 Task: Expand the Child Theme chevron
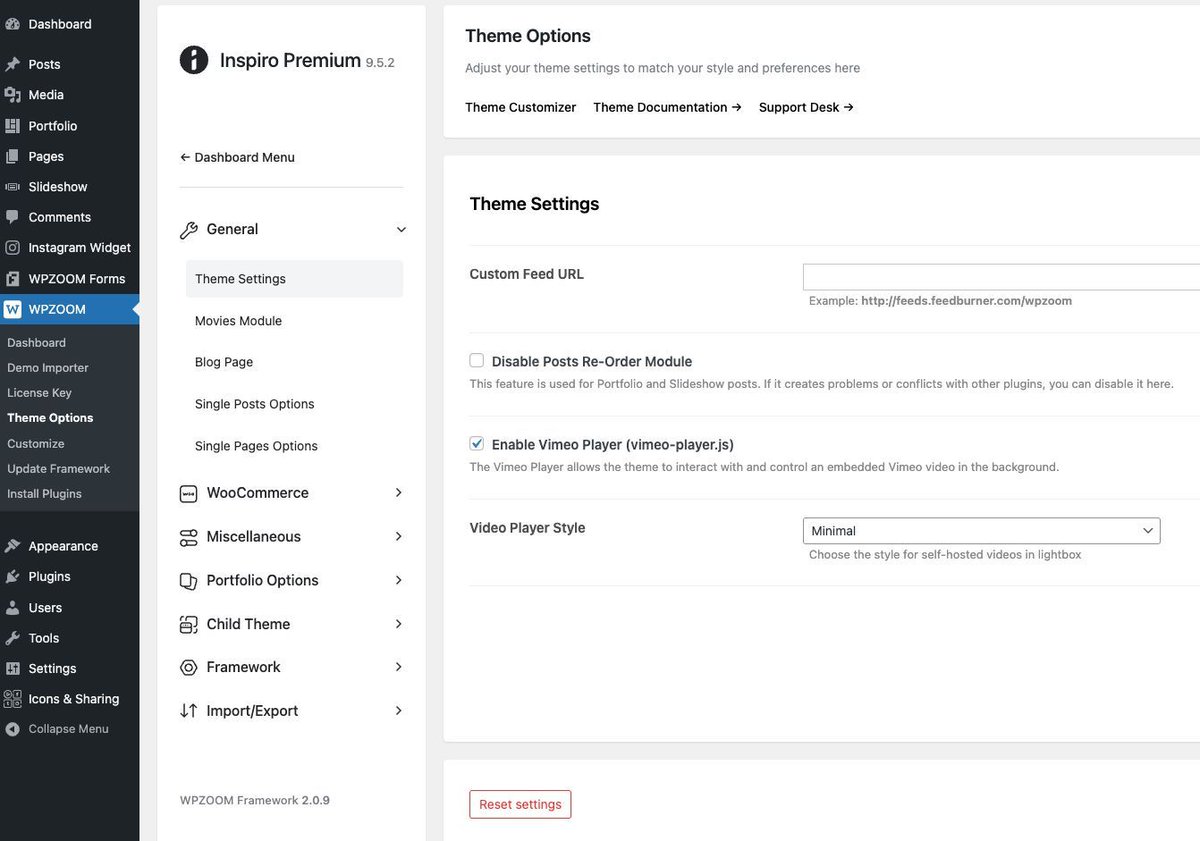click(398, 624)
